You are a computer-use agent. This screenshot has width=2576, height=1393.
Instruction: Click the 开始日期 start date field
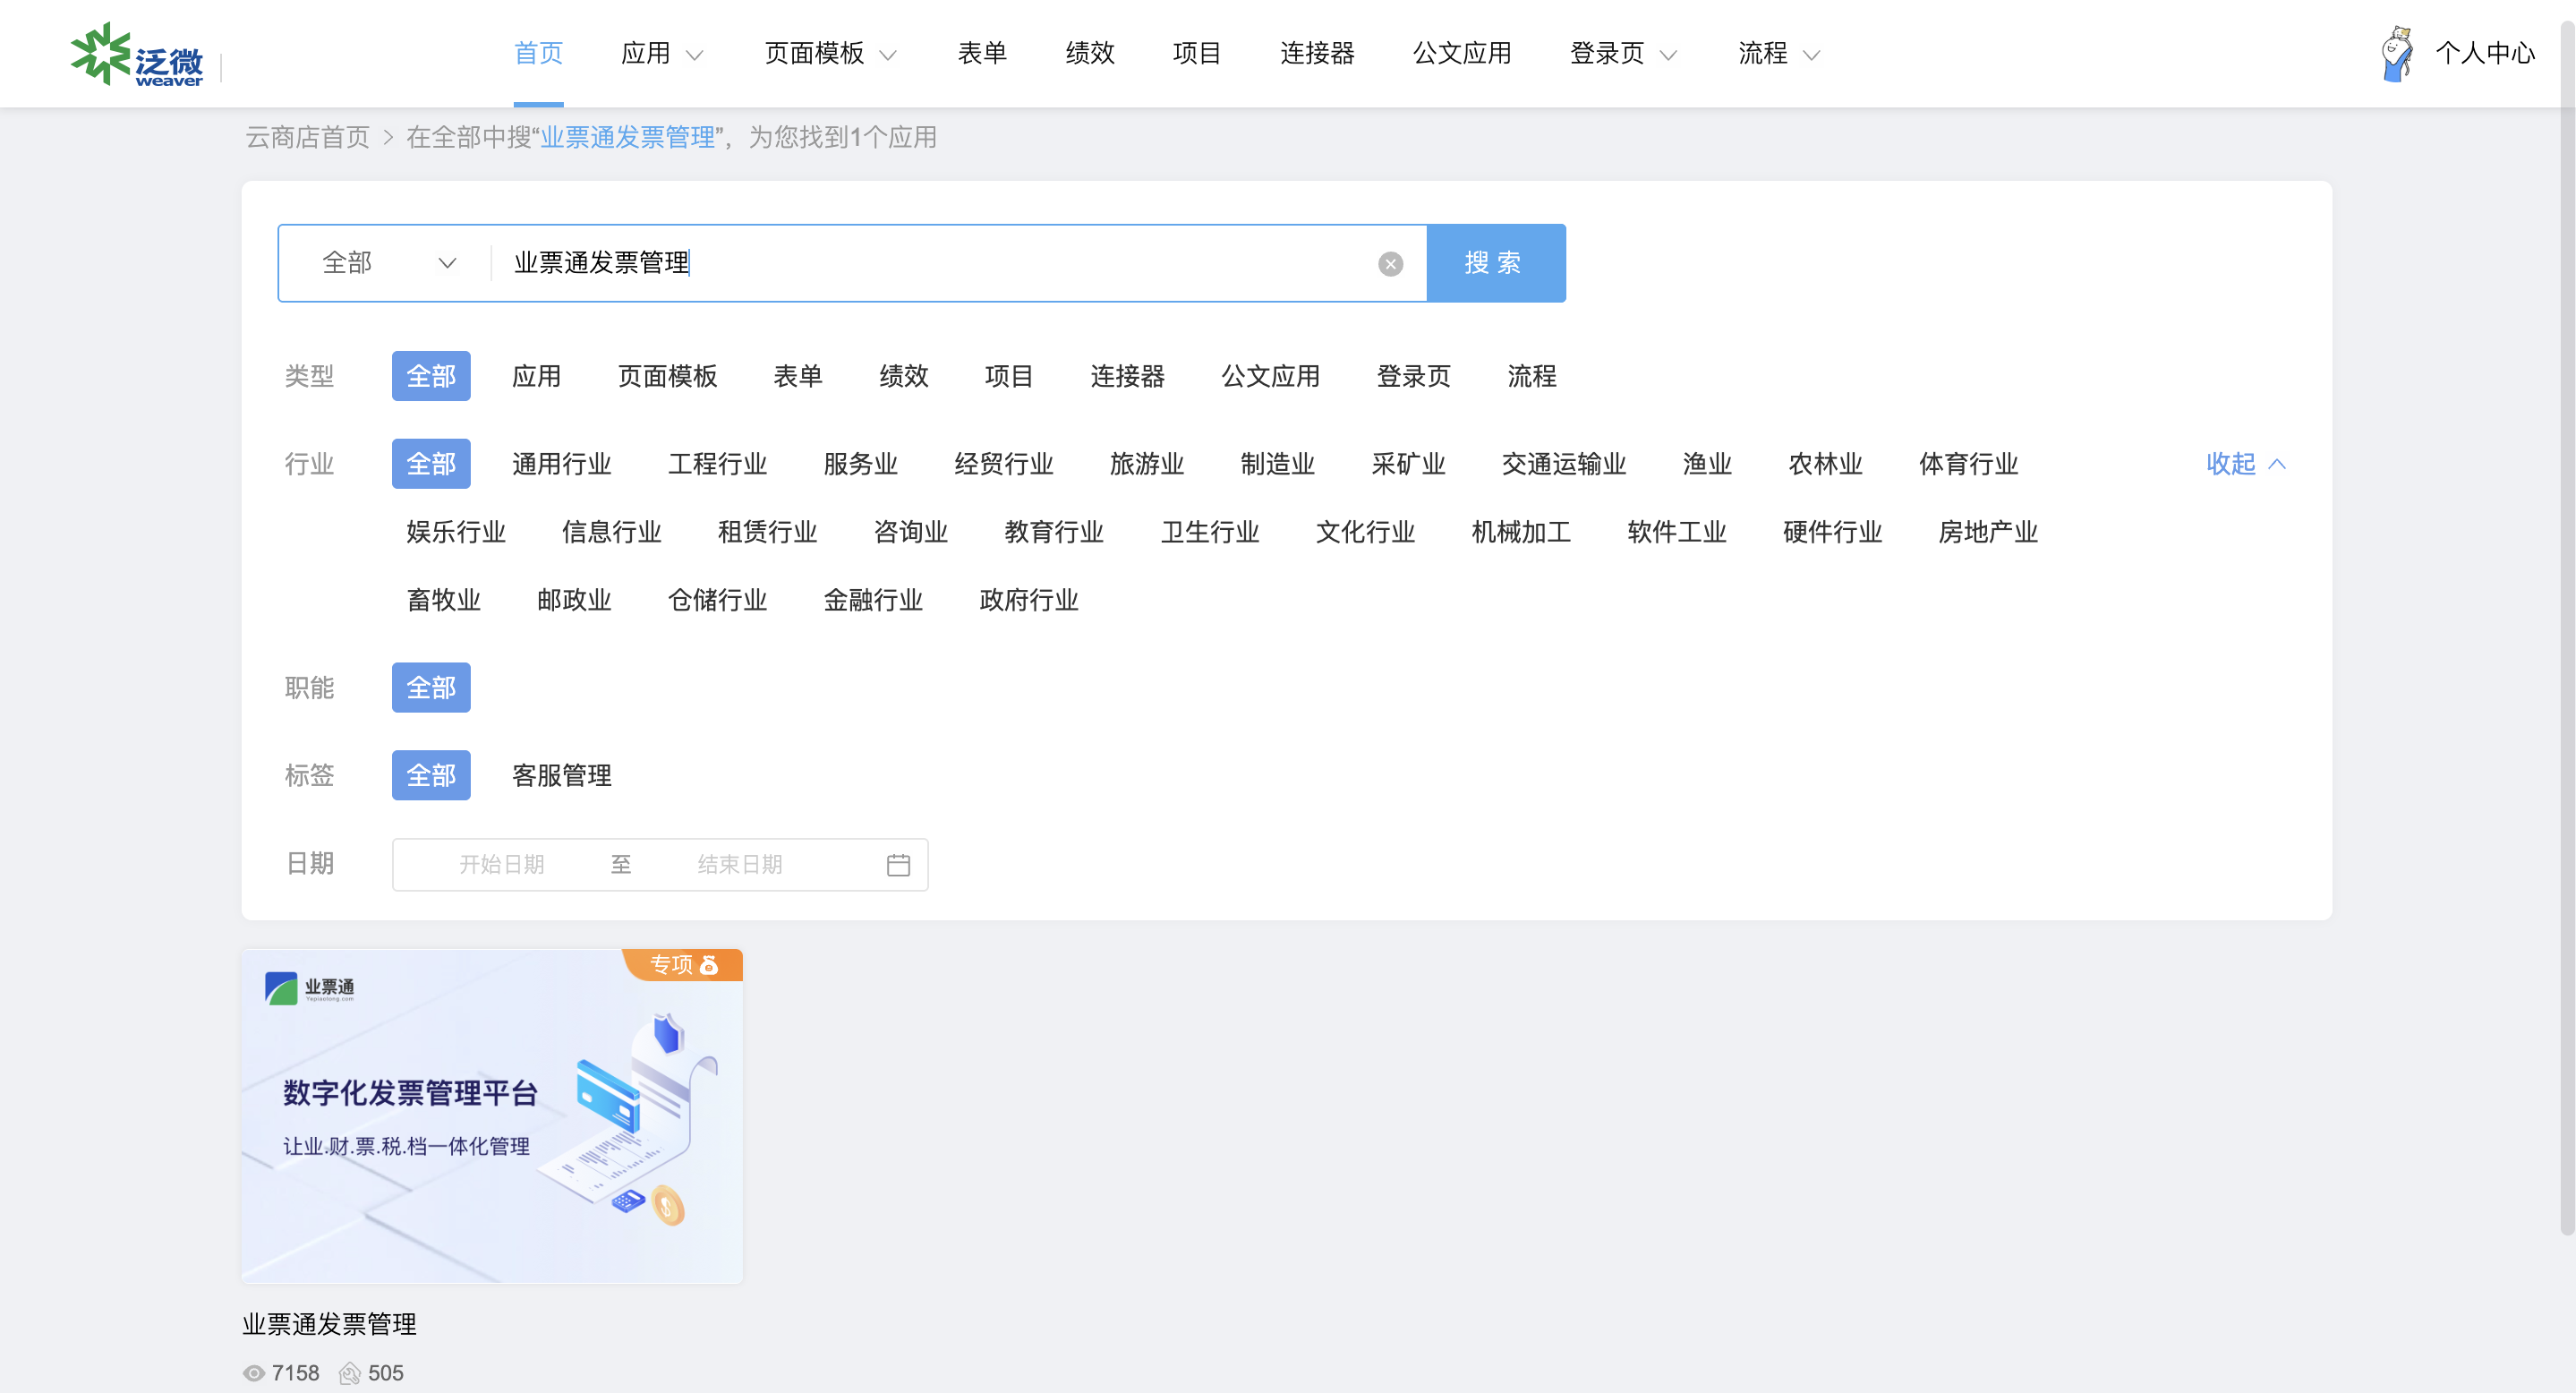tap(501, 865)
